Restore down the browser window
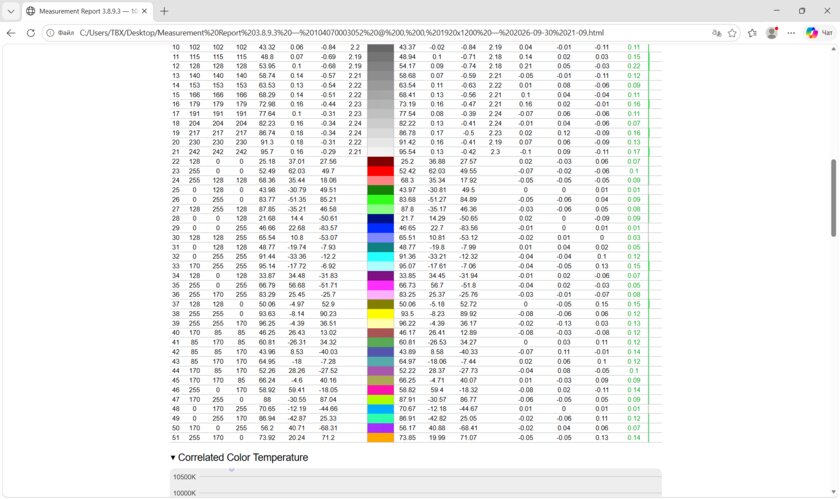840x499 pixels. 802,11
